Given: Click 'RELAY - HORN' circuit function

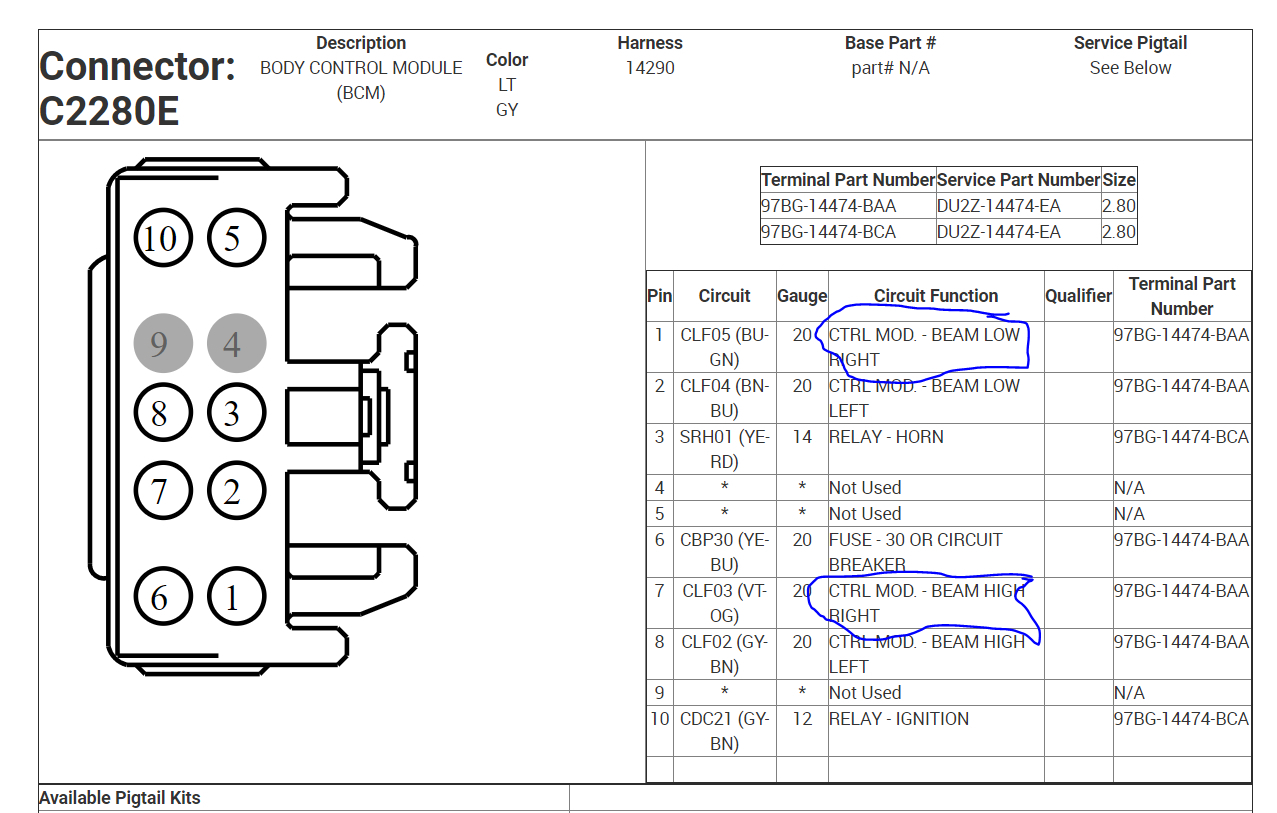Looking at the screenshot, I should click(886, 437).
